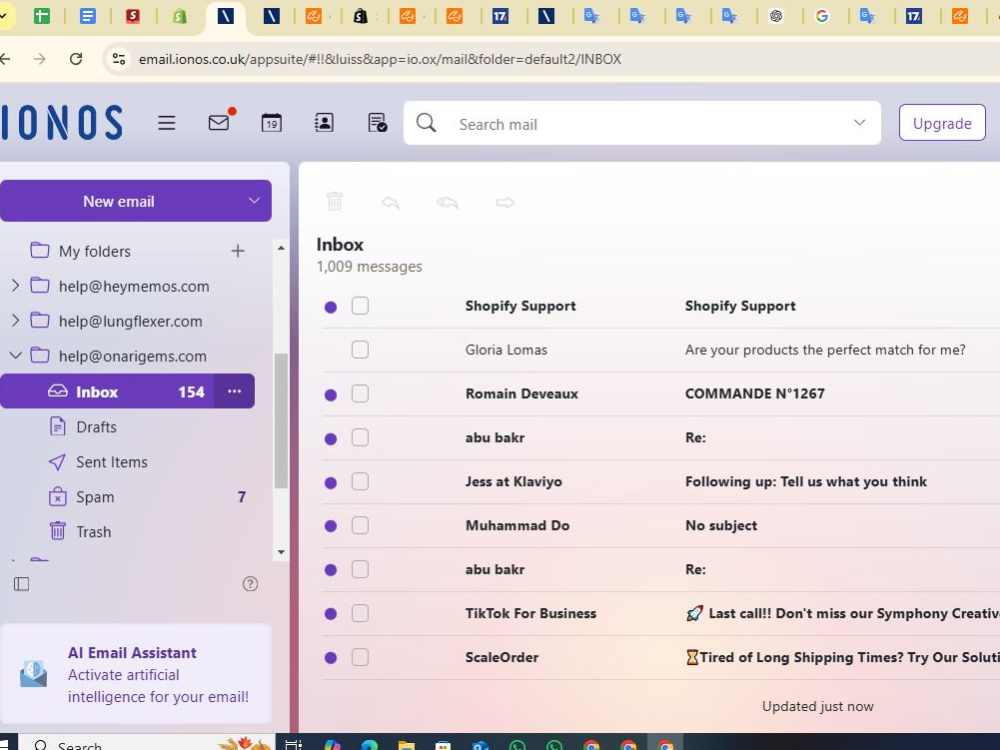The height and width of the screenshot is (750, 1000).
Task: Open the Tasks checklist icon
Action: [x=377, y=122]
